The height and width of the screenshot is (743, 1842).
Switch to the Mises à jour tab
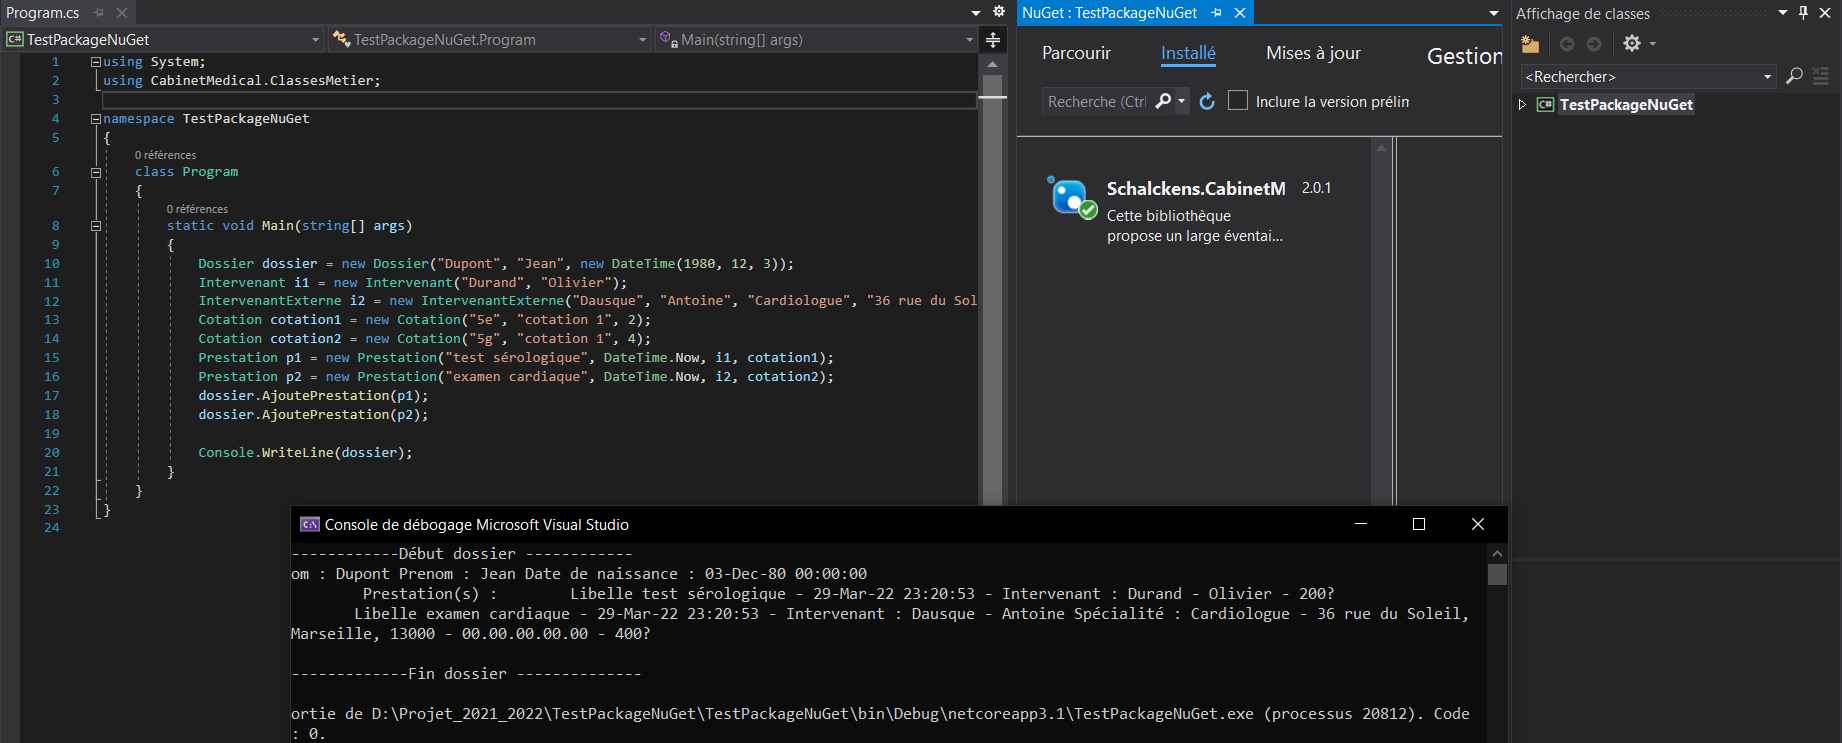pos(1313,53)
